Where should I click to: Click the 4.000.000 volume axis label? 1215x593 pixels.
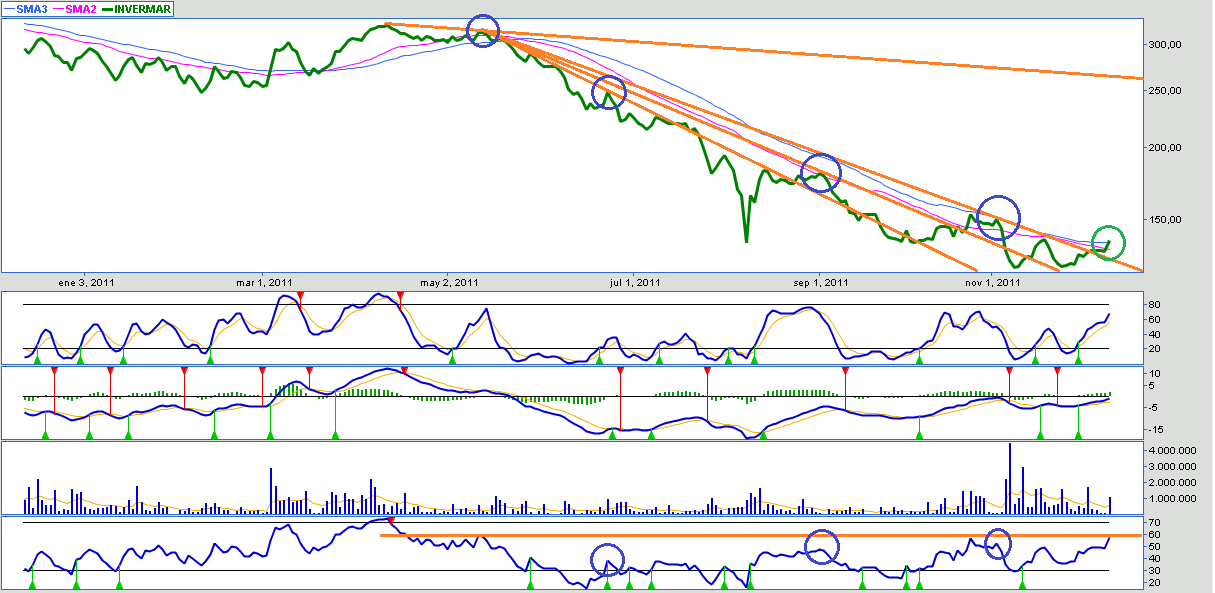click(x=1175, y=452)
